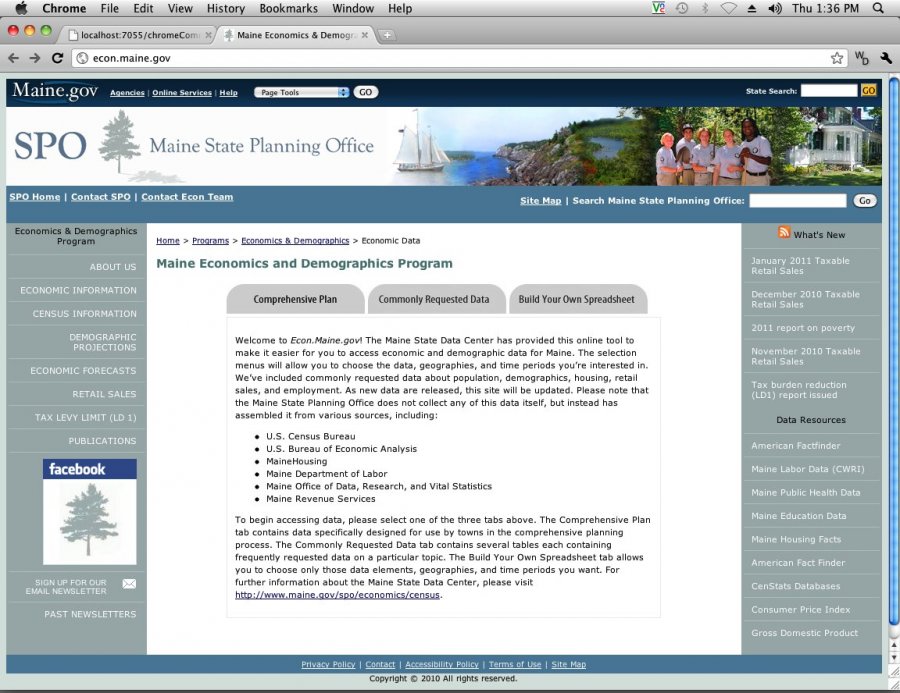900x693 pixels.
Task: Click the Terms of Use footer link
Action: 515,664
